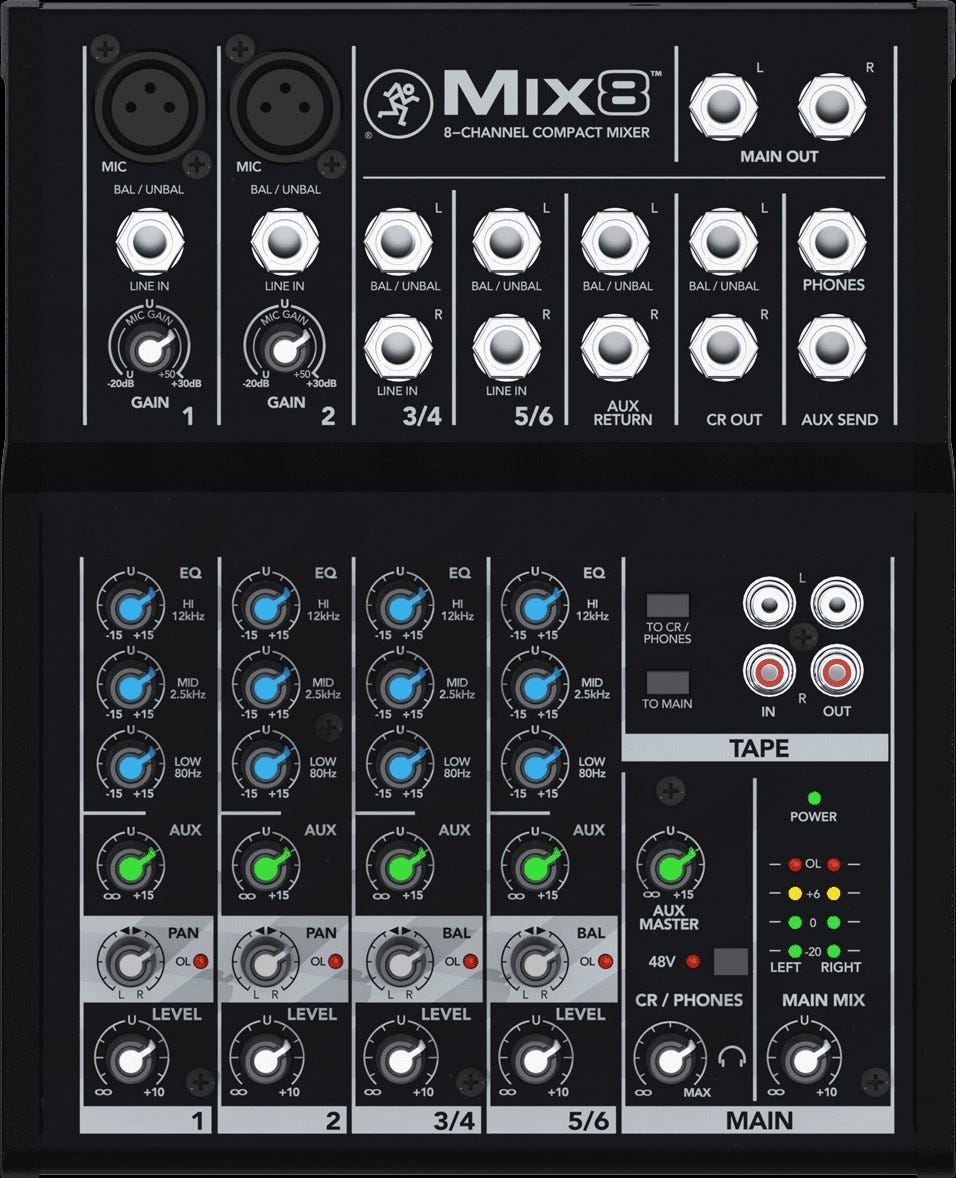Click the channel 1 HI 12kHz EQ knob
The image size is (956, 1178).
pyautogui.click(x=131, y=608)
